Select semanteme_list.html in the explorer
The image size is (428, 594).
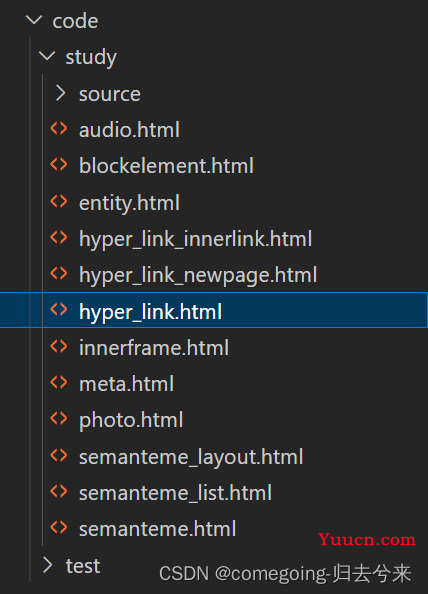click(175, 493)
